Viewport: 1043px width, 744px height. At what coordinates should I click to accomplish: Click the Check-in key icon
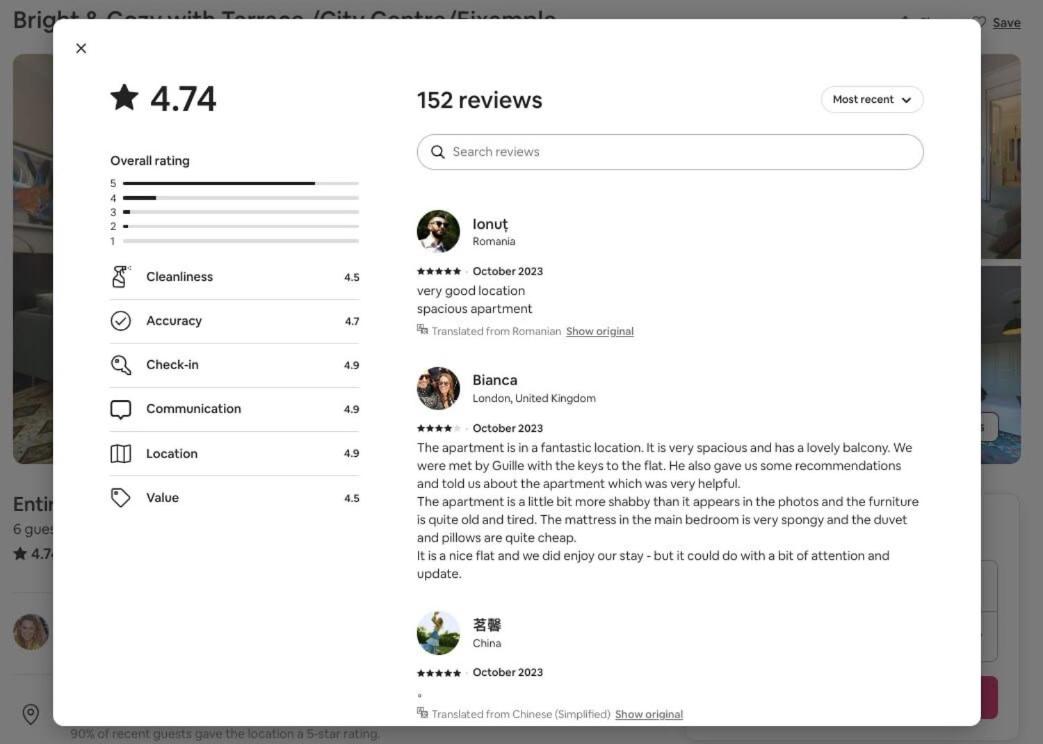[x=120, y=365]
